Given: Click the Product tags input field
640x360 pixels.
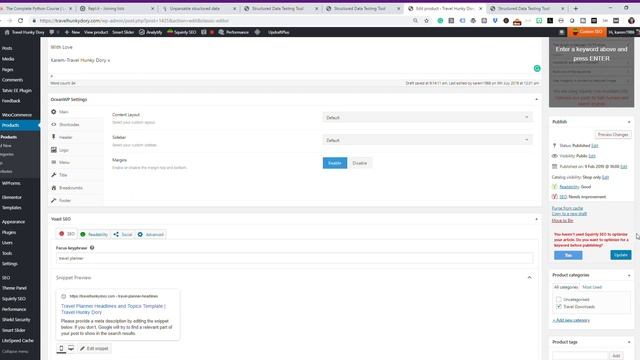Looking at the screenshot, I should pyautogui.click(x=580, y=356).
